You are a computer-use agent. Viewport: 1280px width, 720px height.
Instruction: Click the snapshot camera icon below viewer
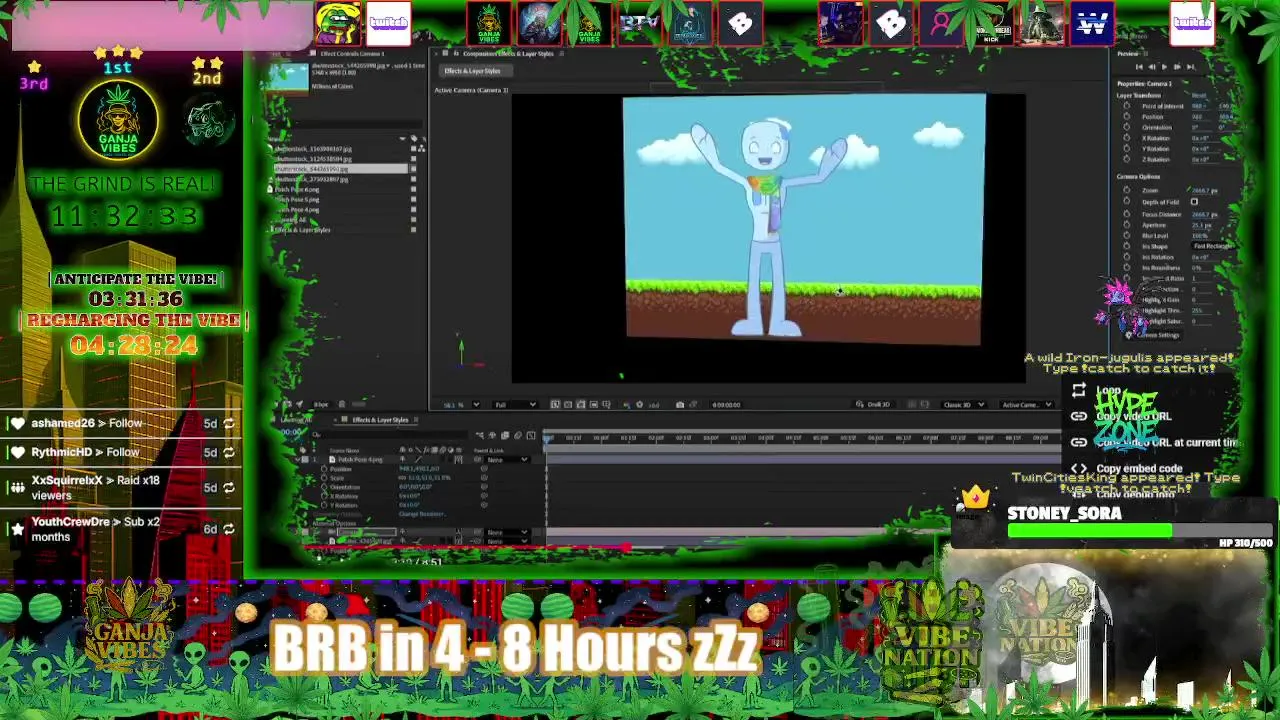pos(680,405)
